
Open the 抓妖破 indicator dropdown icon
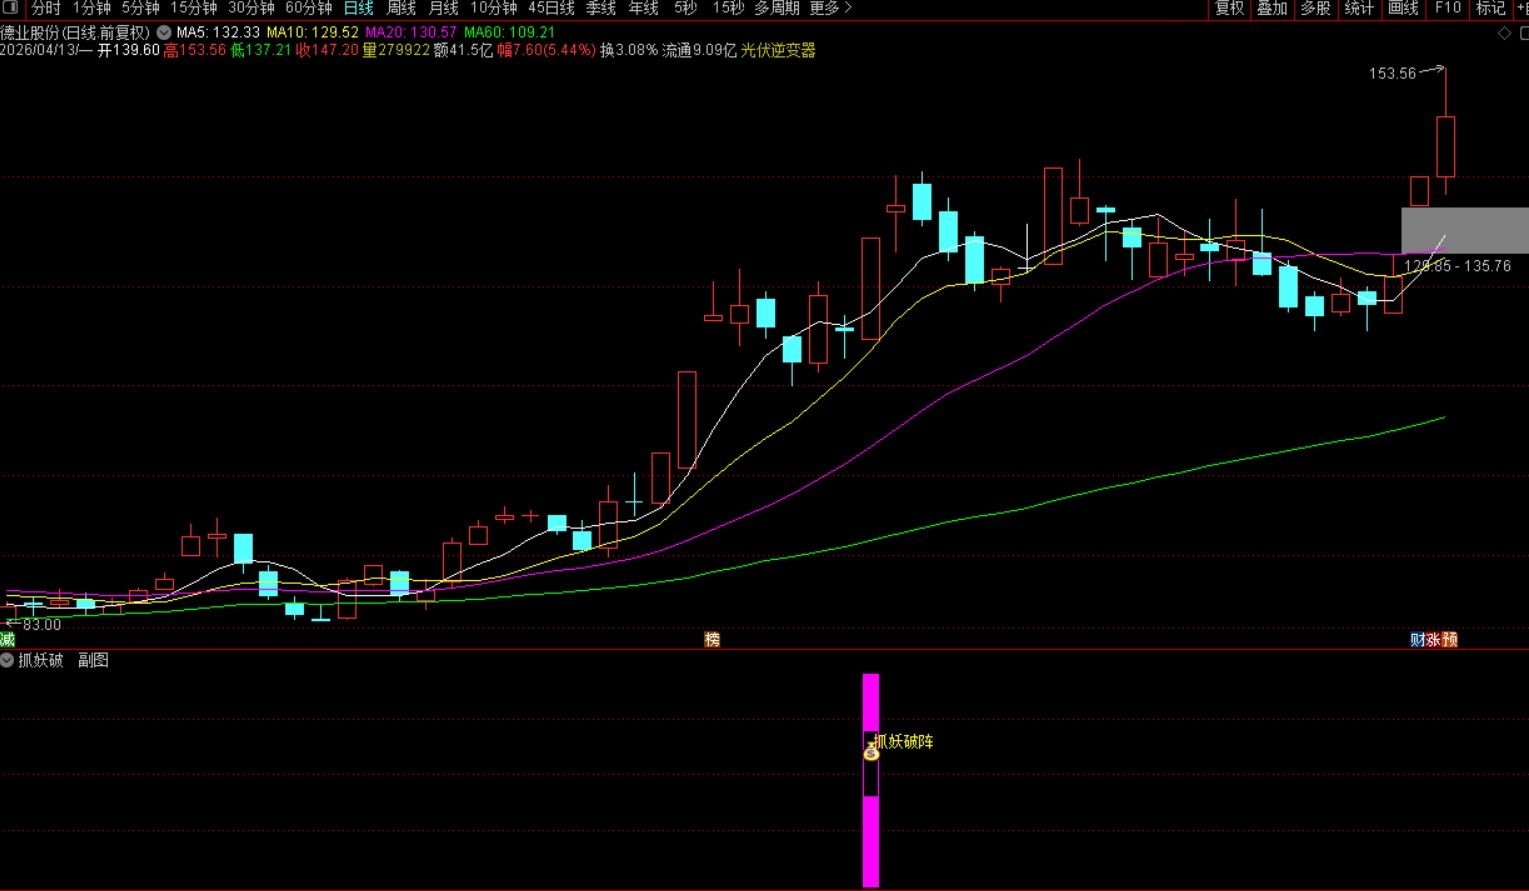pos(7,660)
